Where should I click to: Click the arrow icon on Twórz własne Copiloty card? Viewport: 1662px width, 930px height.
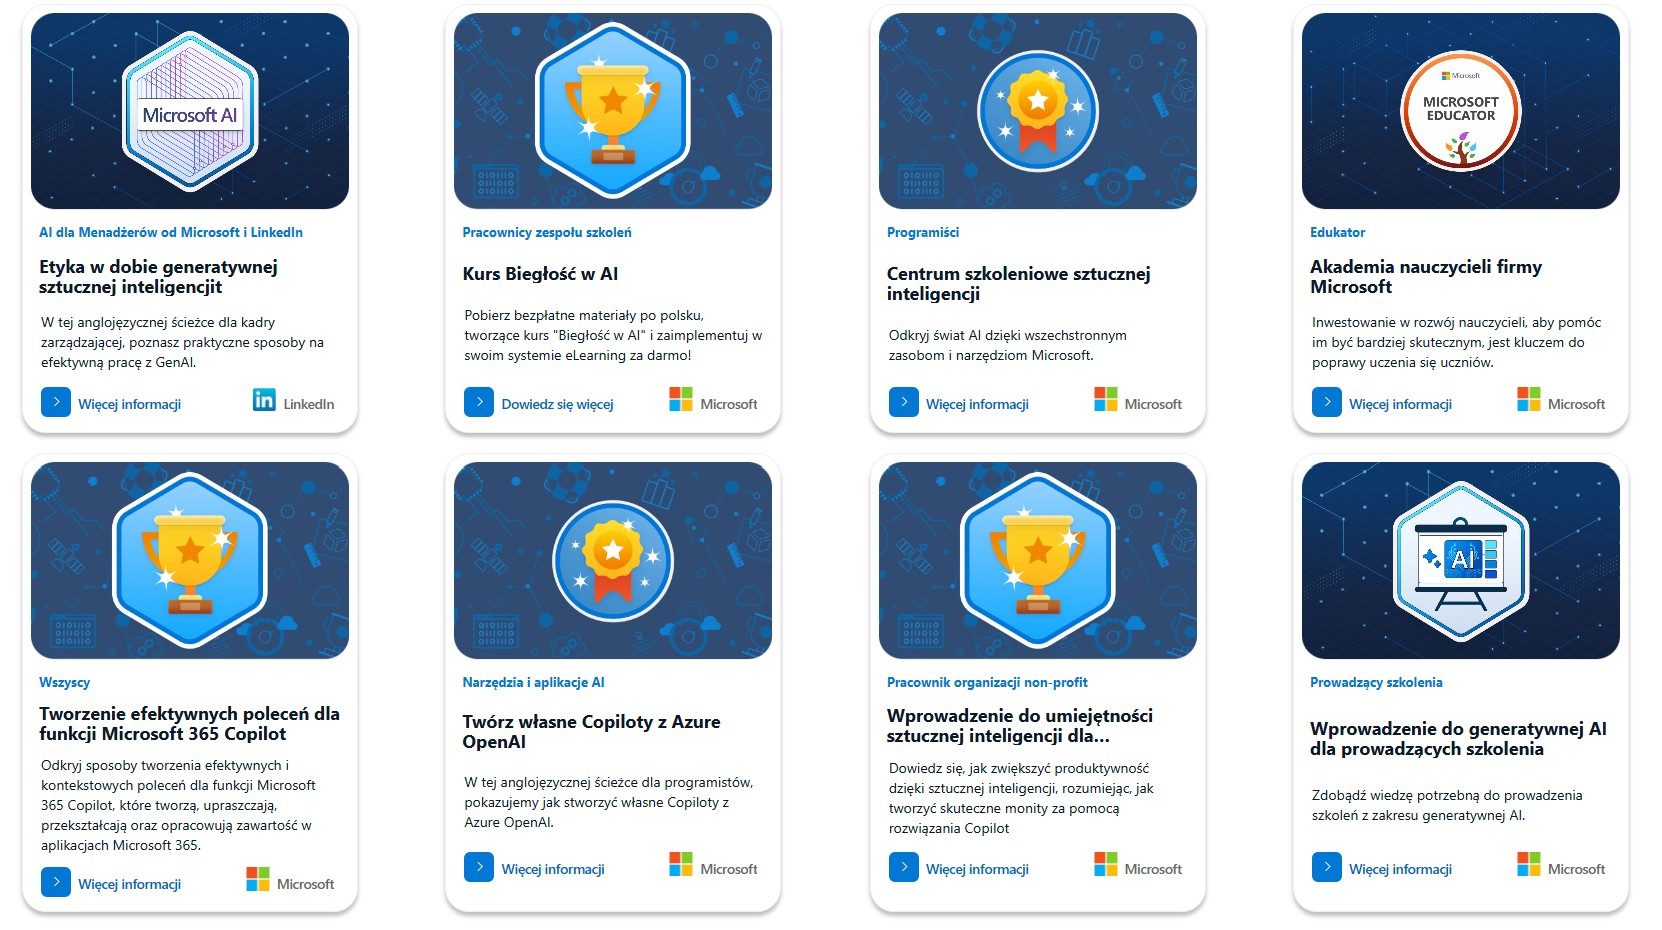click(x=479, y=867)
